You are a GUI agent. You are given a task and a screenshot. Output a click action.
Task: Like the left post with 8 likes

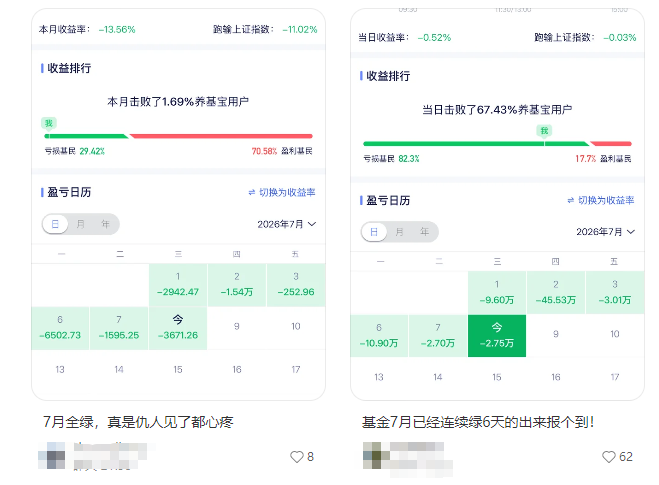tap(297, 457)
